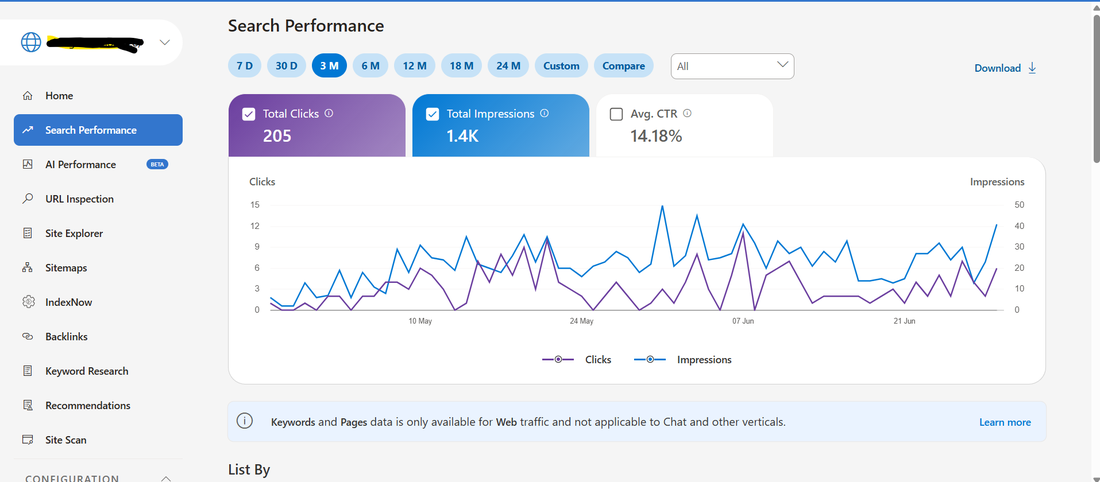Screen dimensions: 1100x482
Task: Click the IndexNow gear icon
Action: (28, 302)
